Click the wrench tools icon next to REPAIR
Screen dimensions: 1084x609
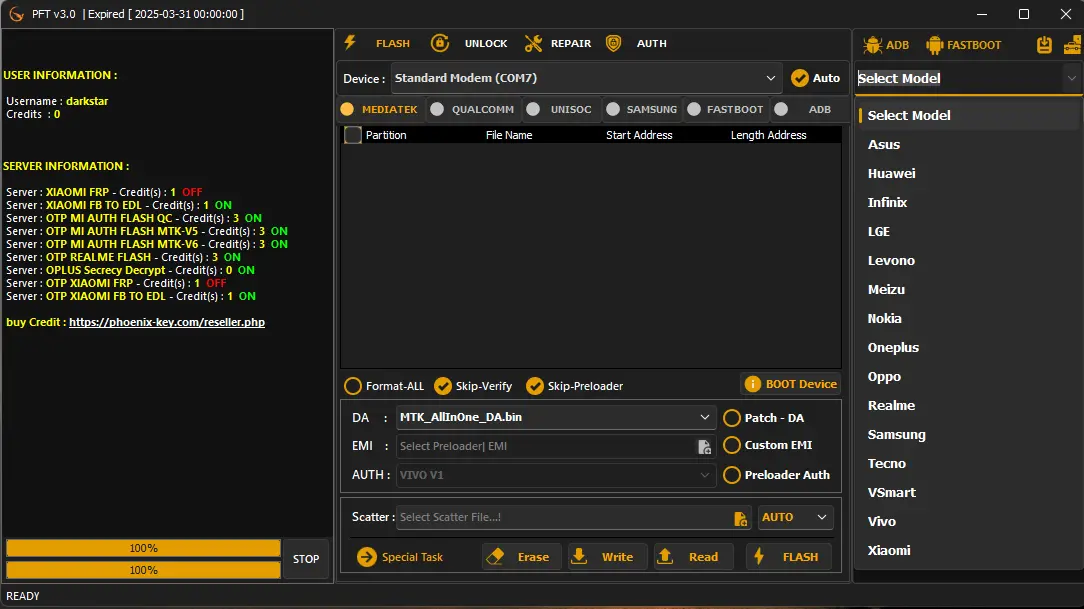(533, 43)
